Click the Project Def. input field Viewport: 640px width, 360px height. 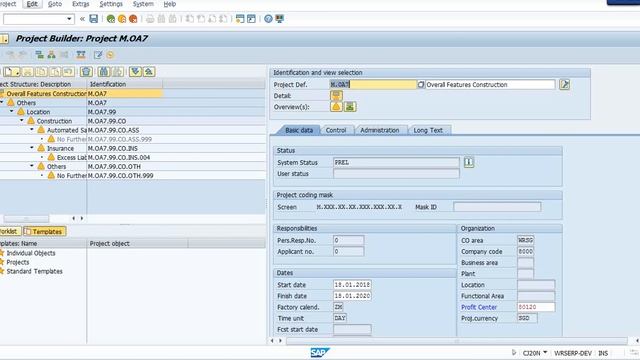pos(373,84)
